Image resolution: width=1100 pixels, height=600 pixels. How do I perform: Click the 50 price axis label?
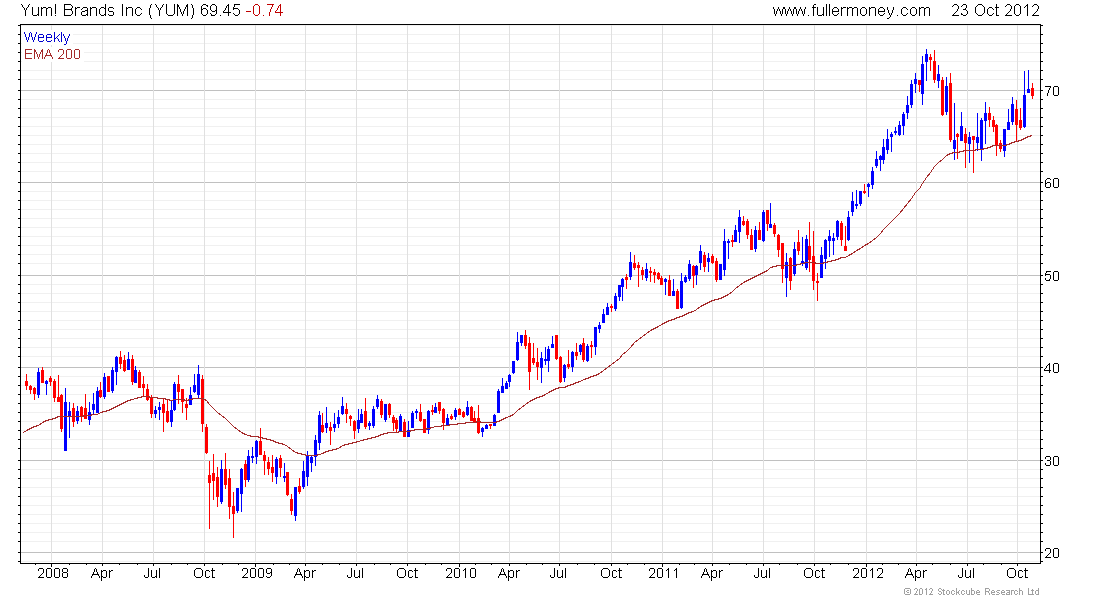tap(1051, 276)
